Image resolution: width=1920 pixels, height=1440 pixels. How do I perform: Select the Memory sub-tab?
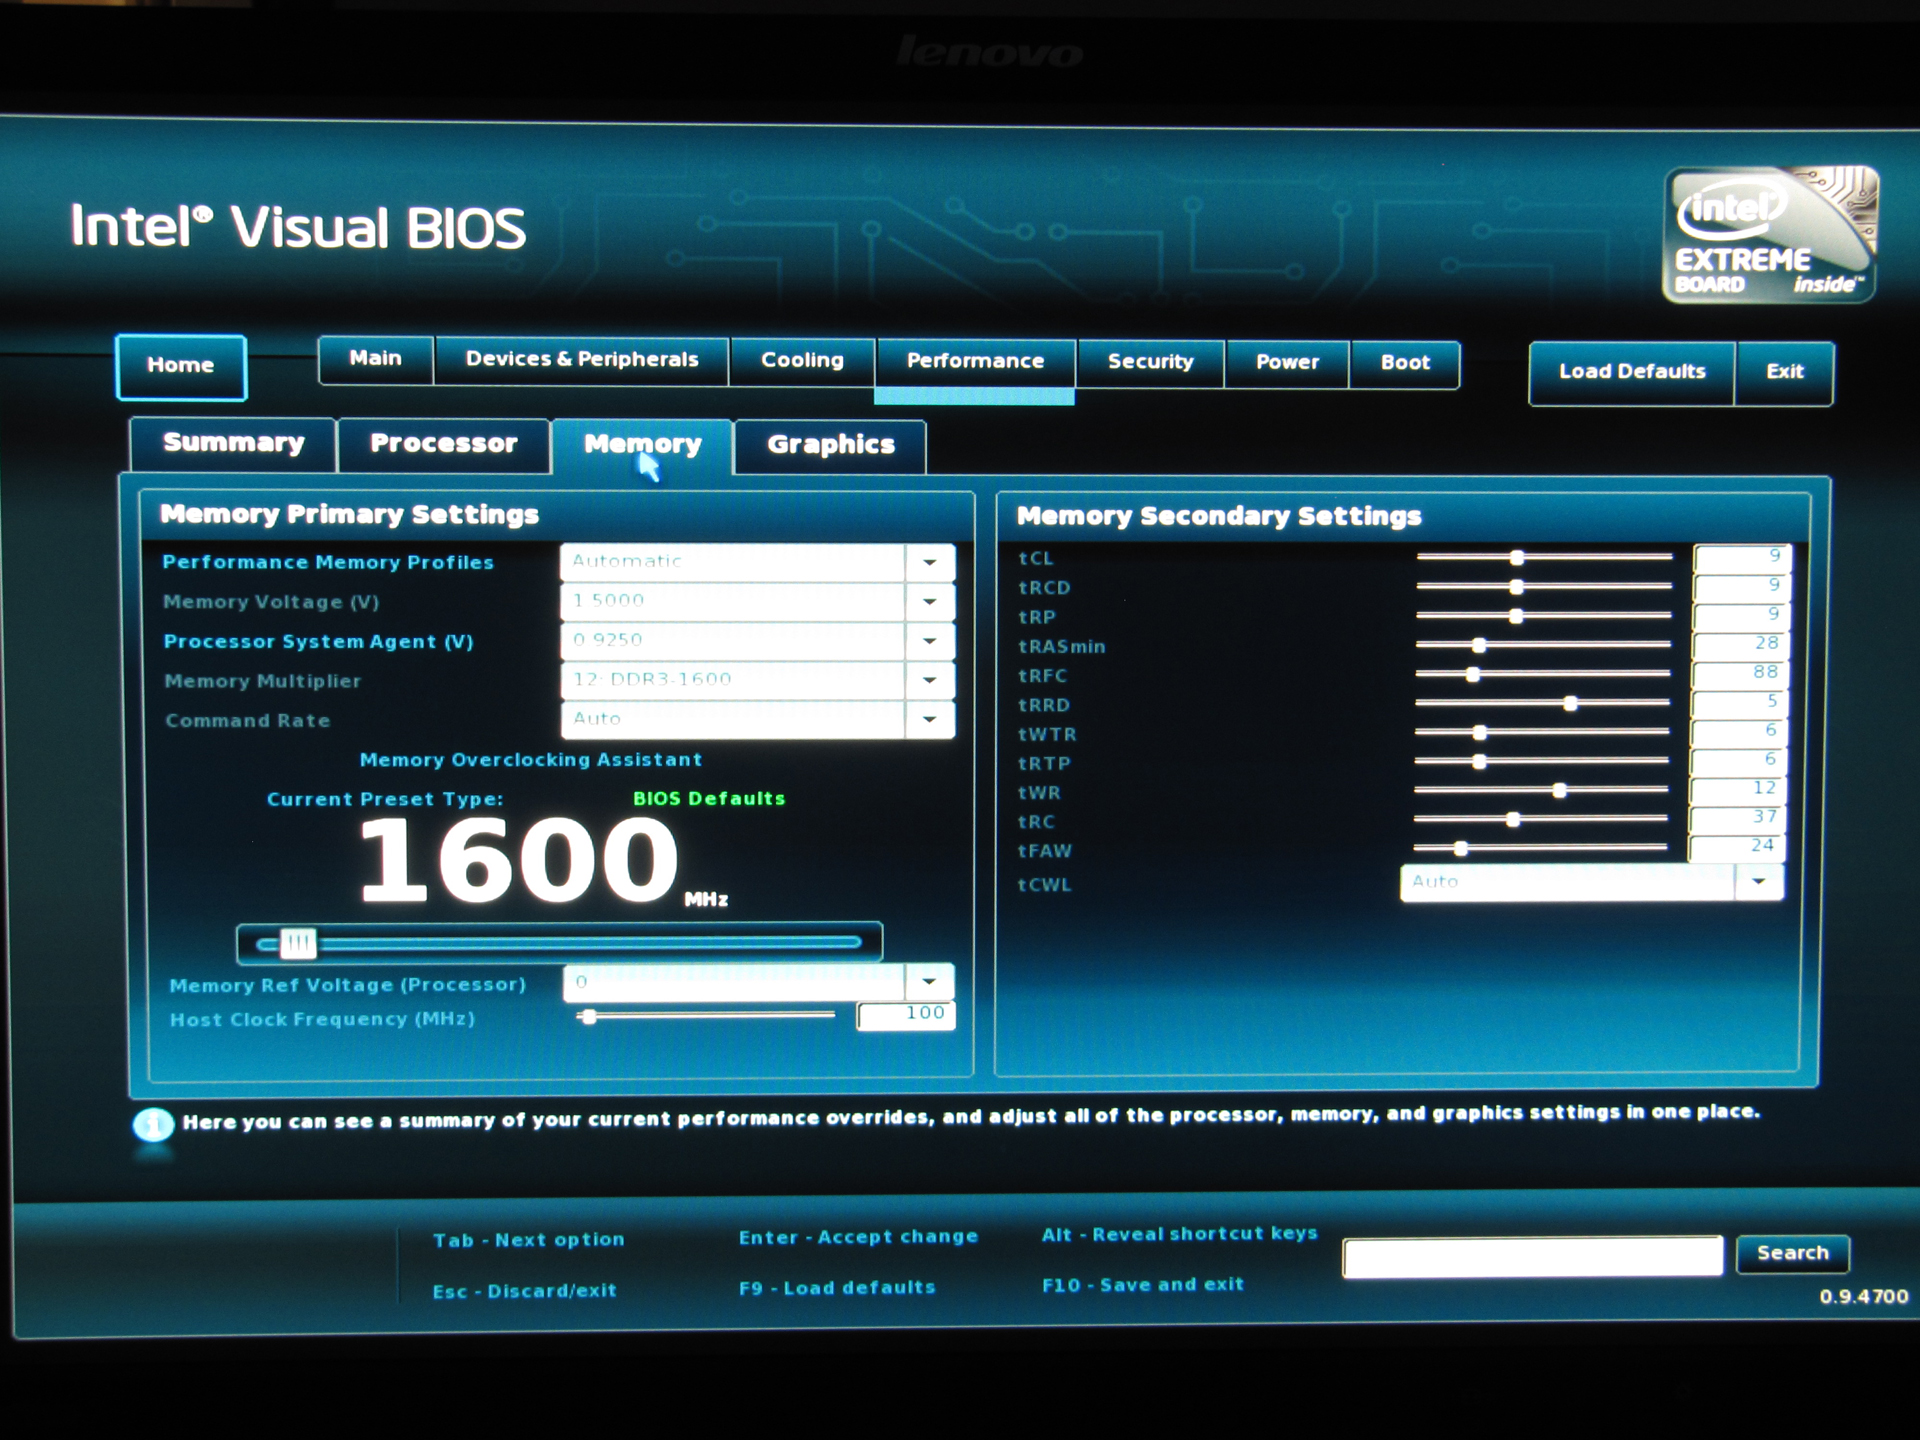point(642,446)
